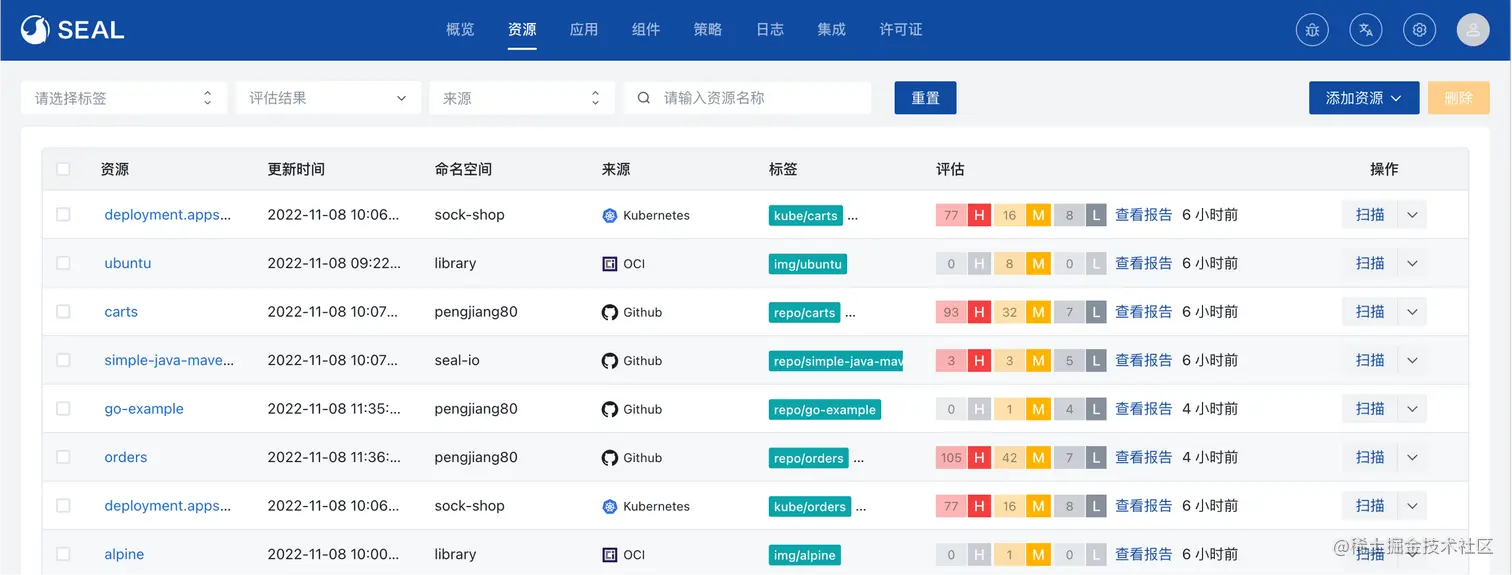The image size is (1512, 575).
Task: Click gray L severity badge in go-example row
Action: 1096,409
